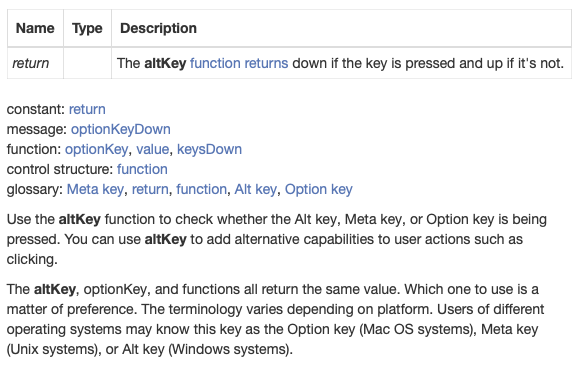This screenshot has width=573, height=369.
Task: Click bold altKey in the table description
Action: (165, 63)
